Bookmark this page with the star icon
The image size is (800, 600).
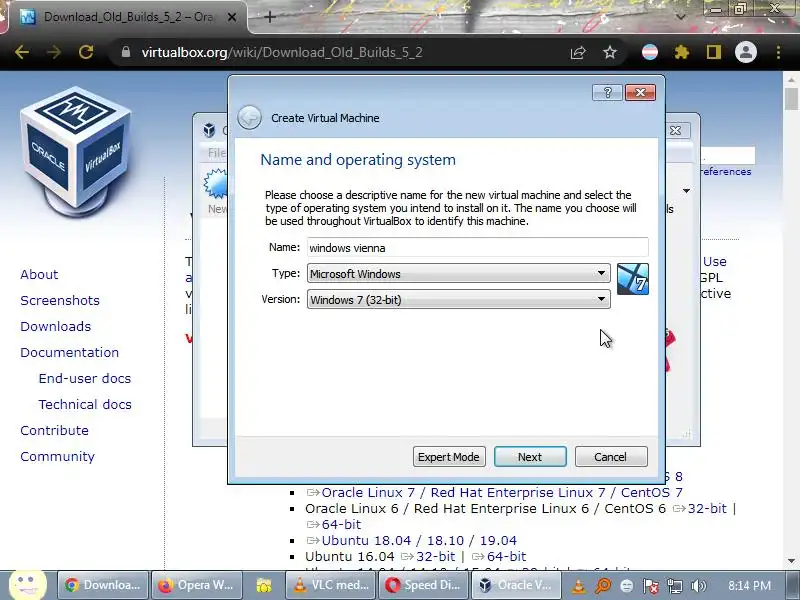coord(610,52)
